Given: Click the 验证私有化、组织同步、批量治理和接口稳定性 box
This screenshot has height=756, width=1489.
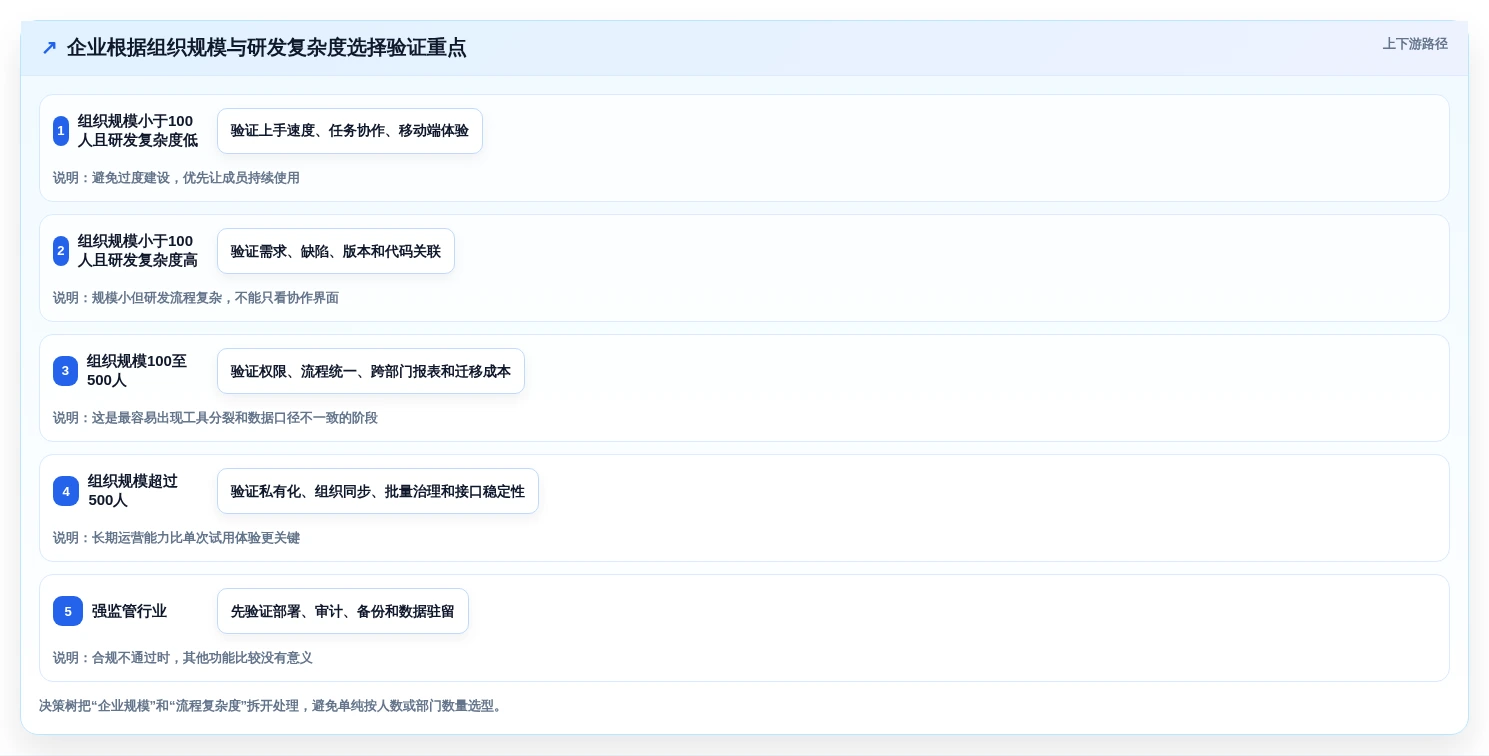Looking at the screenshot, I should (x=378, y=491).
